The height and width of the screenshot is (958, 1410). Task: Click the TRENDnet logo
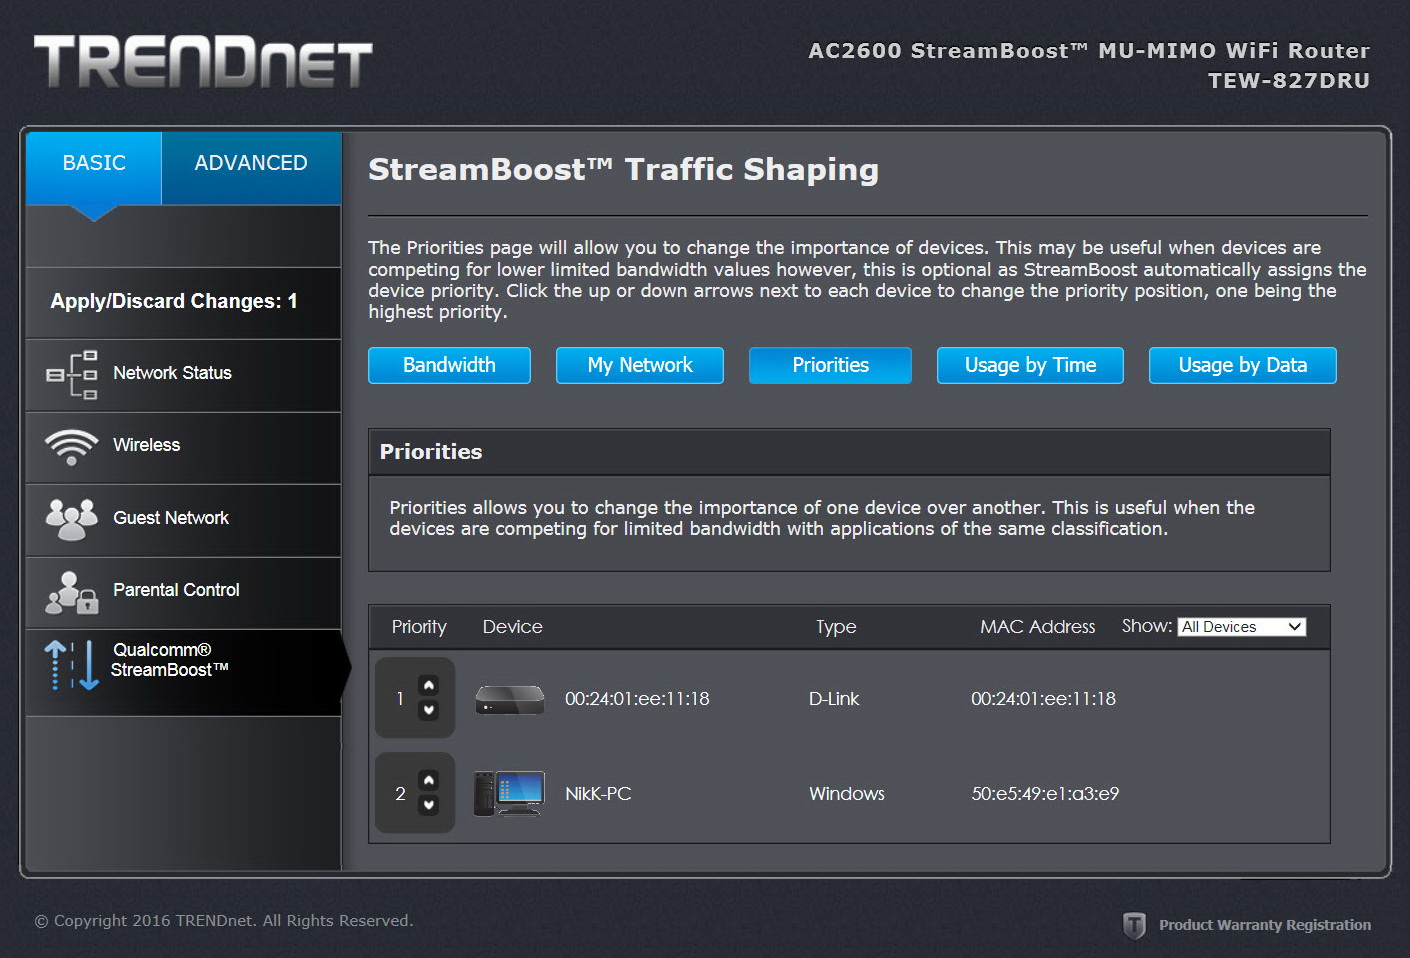203,62
